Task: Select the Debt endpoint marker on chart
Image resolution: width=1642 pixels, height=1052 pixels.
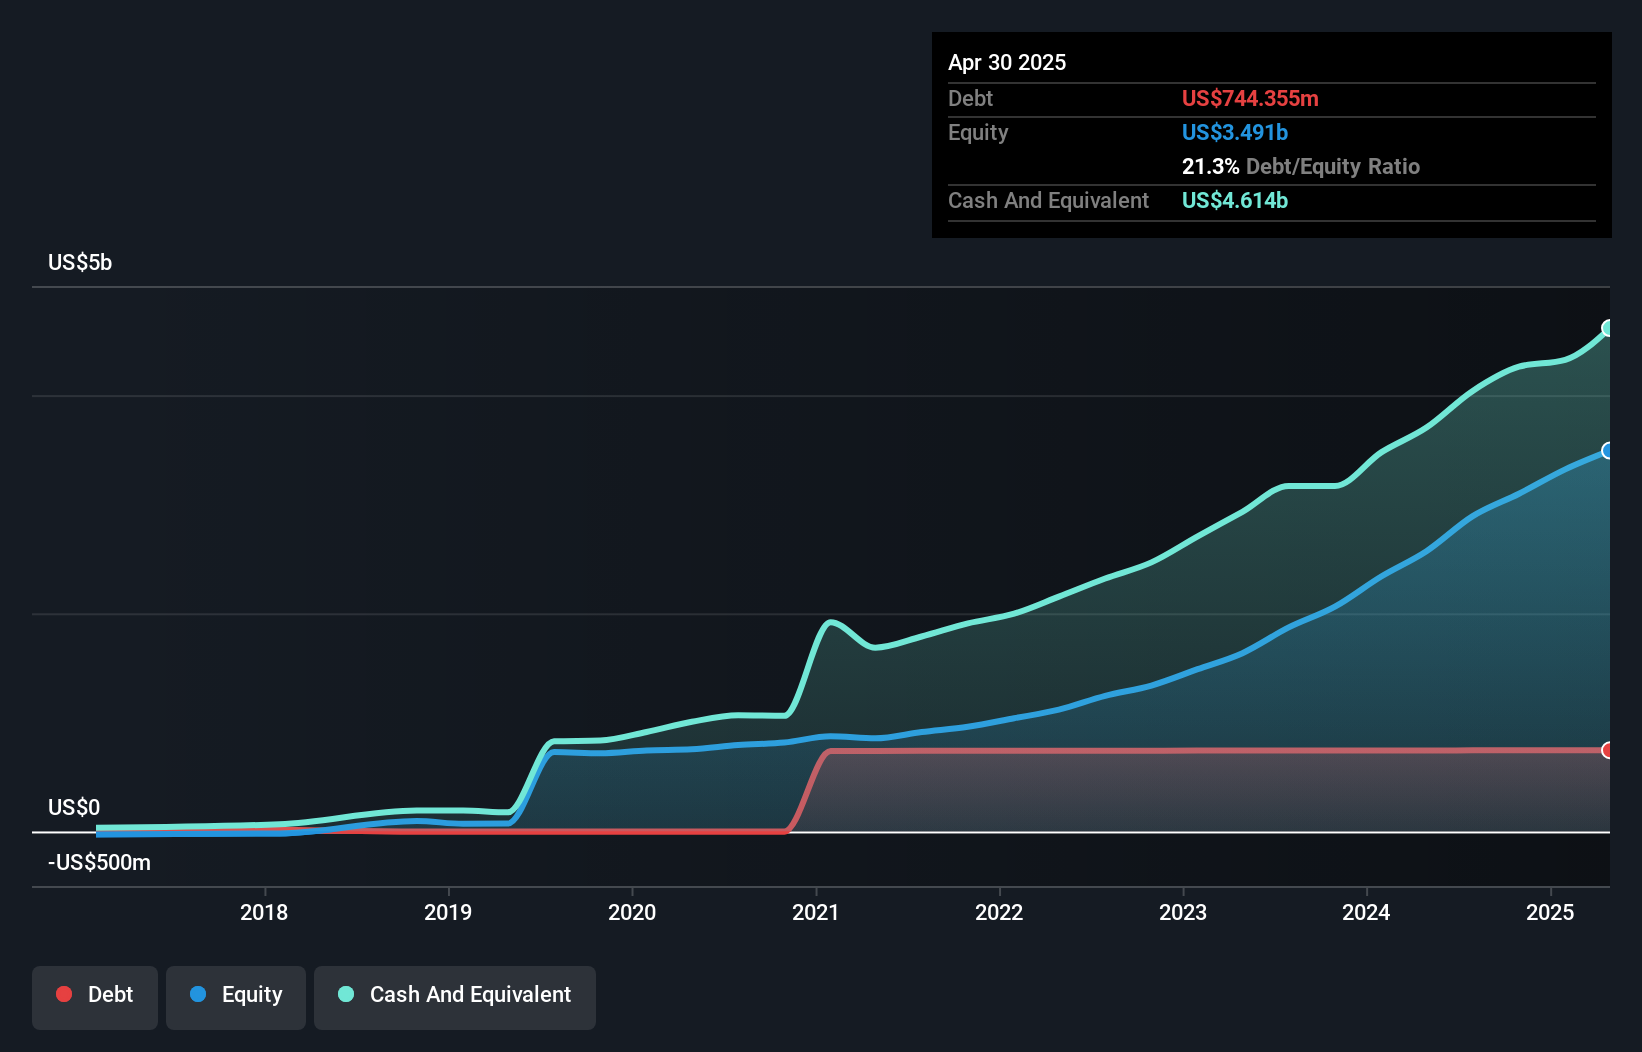Action: [1608, 750]
